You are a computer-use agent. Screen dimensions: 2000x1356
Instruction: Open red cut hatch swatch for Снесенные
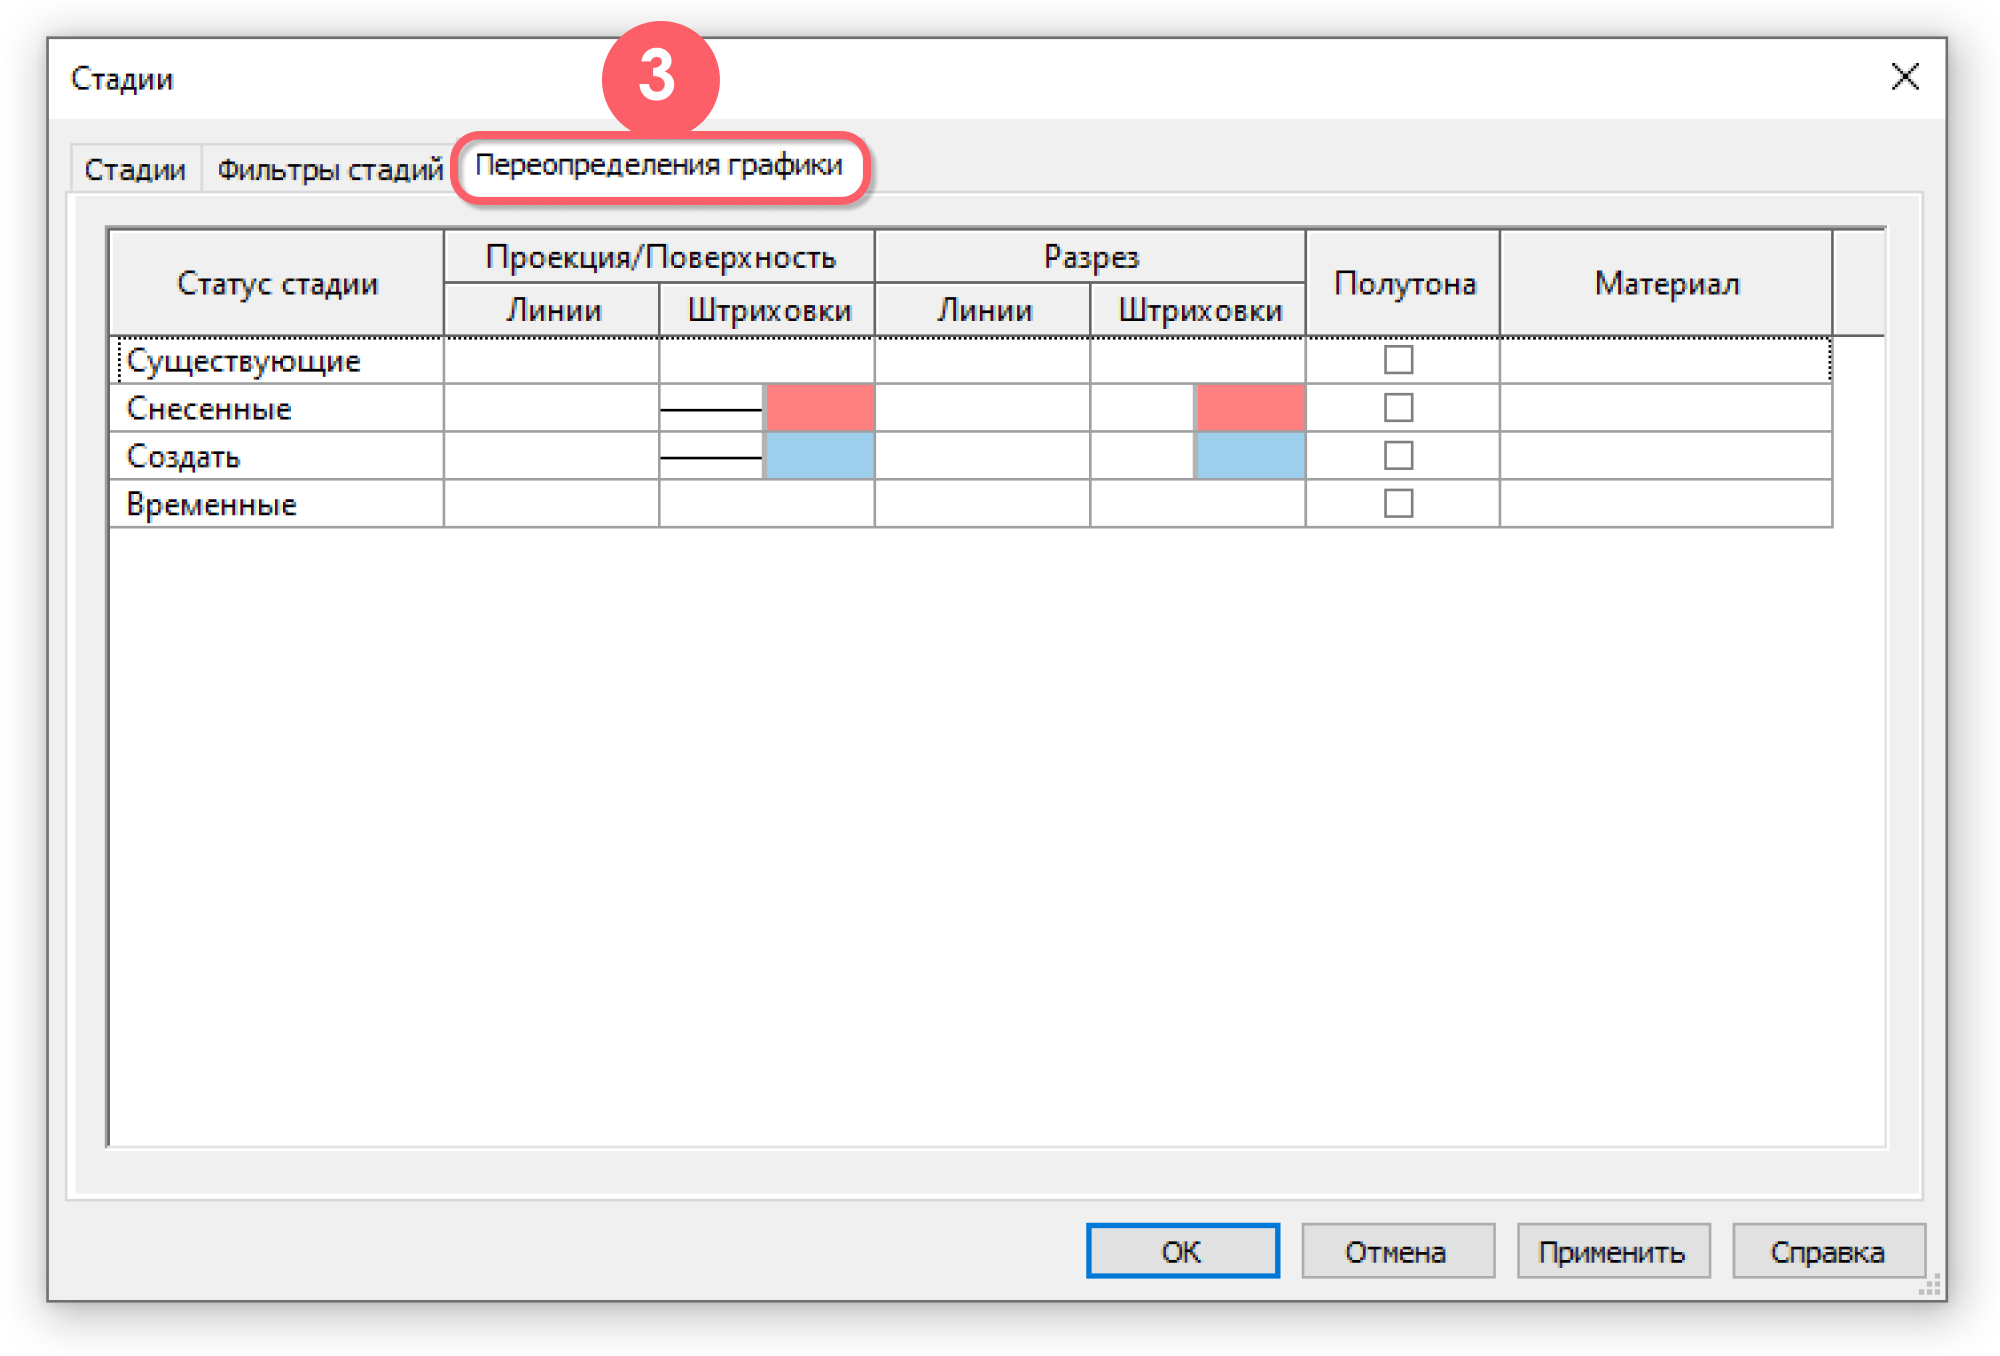click(1250, 408)
